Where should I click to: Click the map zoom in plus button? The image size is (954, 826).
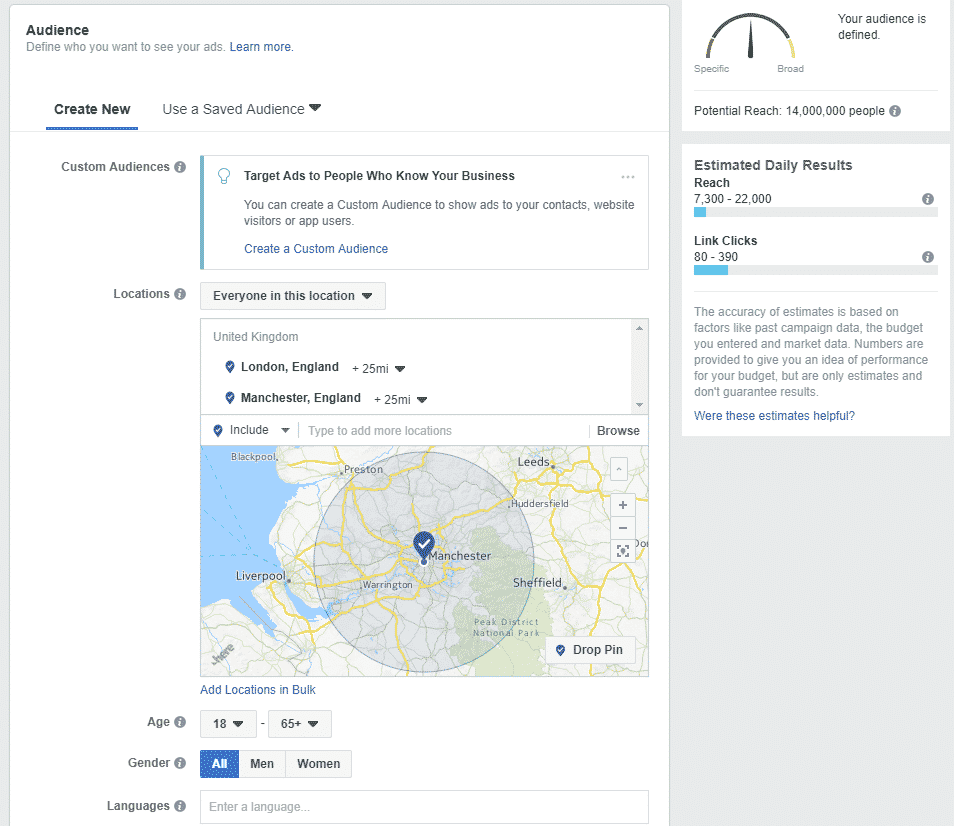pos(622,505)
